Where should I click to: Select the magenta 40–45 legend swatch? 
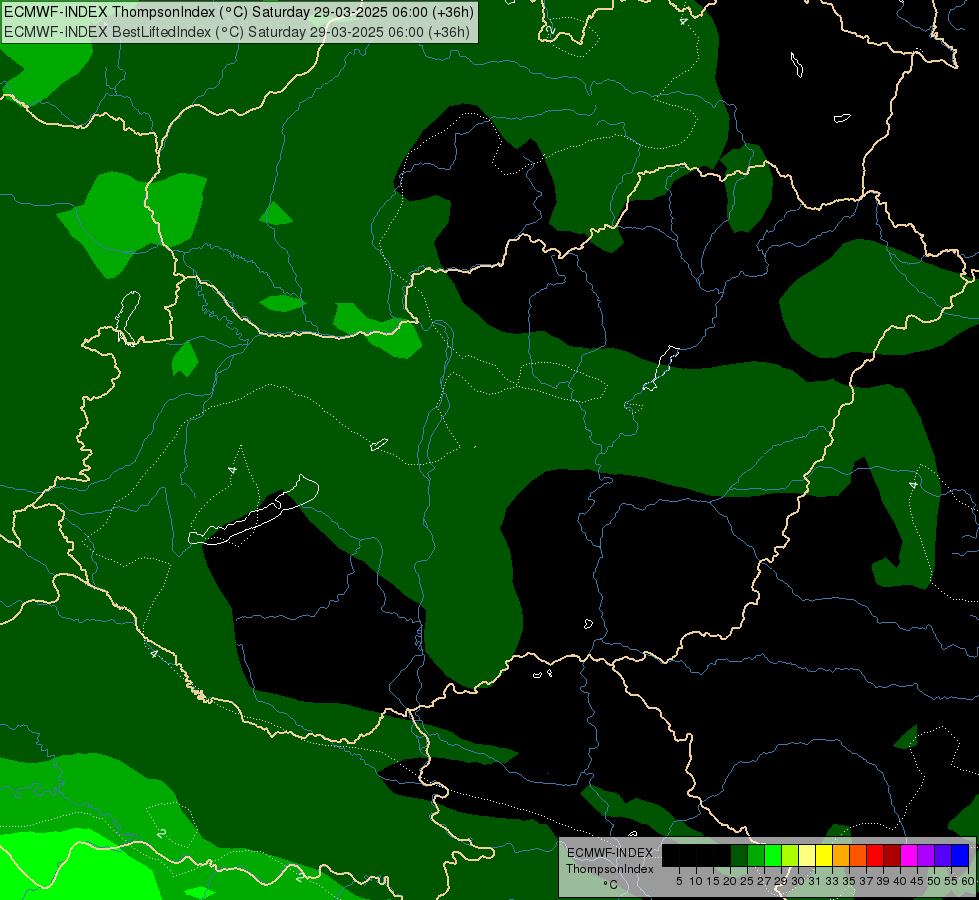[x=909, y=855]
